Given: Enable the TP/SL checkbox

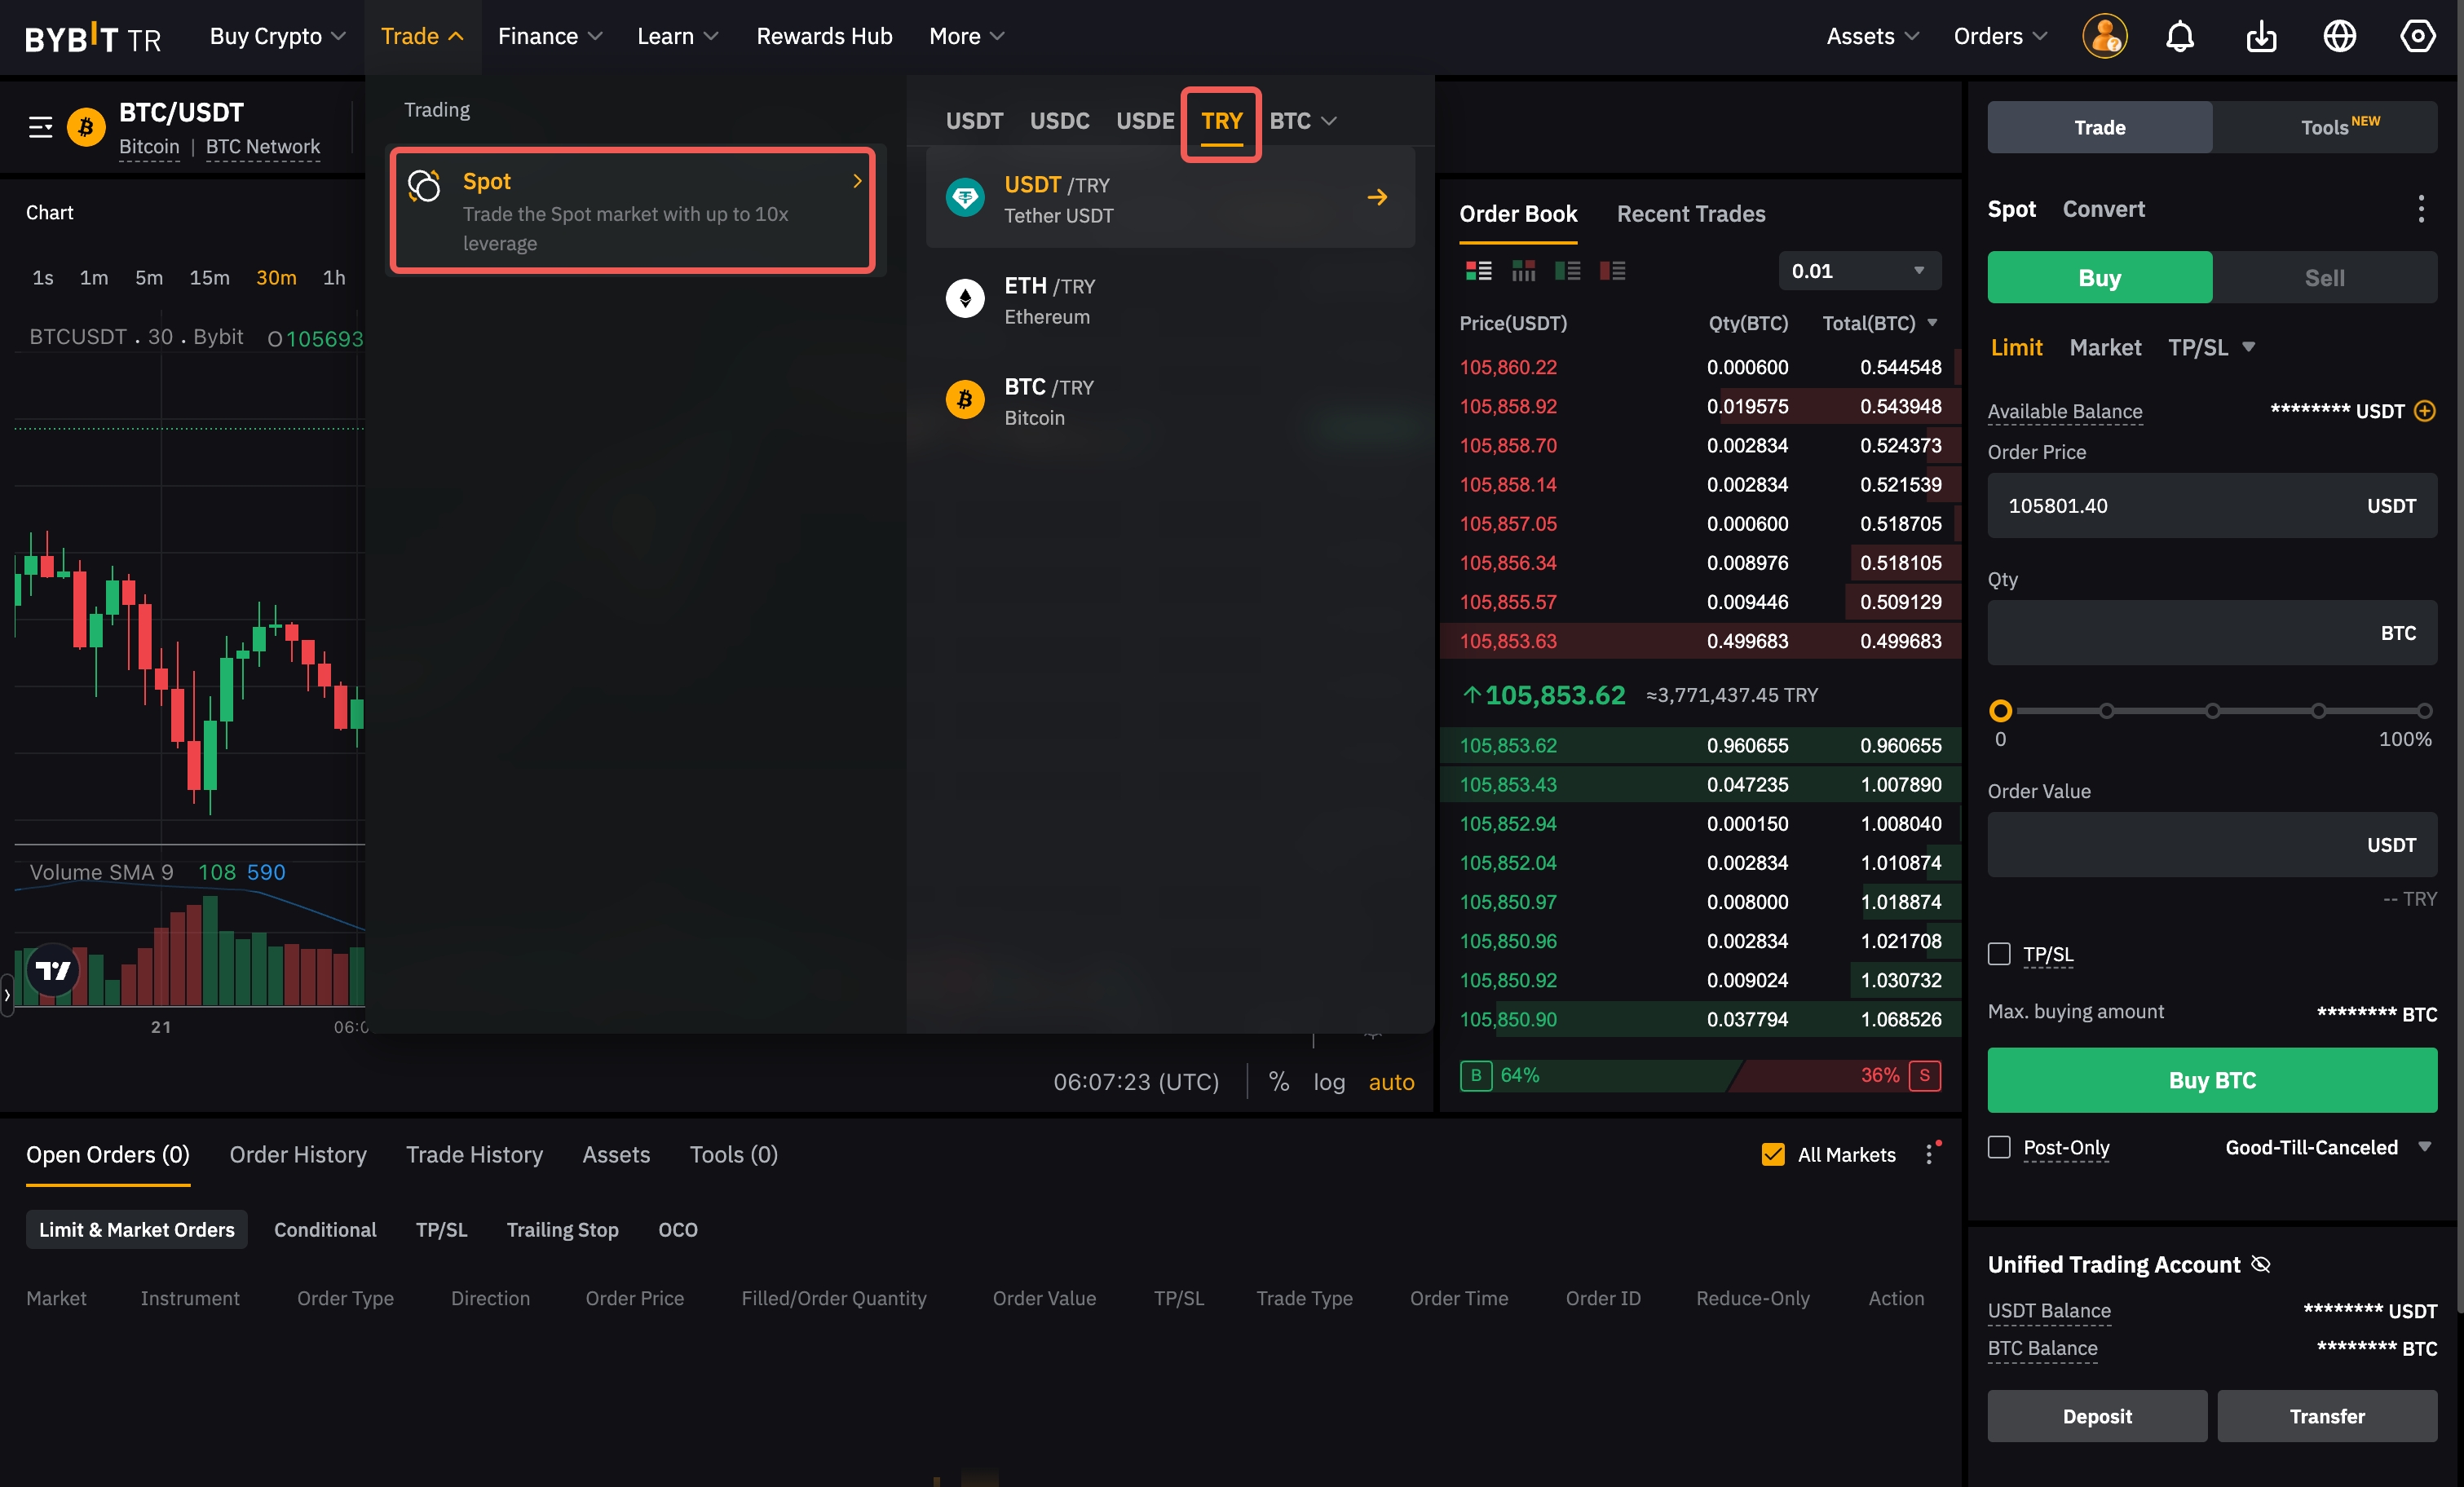Looking at the screenshot, I should pos(1999,954).
